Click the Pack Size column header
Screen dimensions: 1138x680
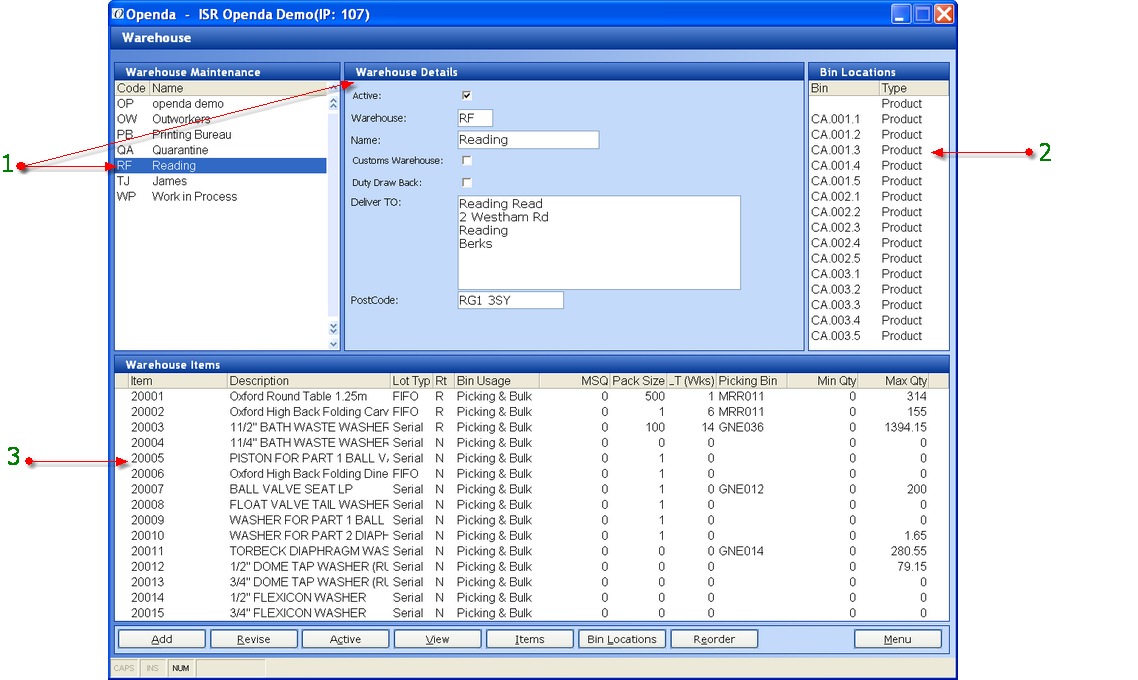pyautogui.click(x=638, y=380)
